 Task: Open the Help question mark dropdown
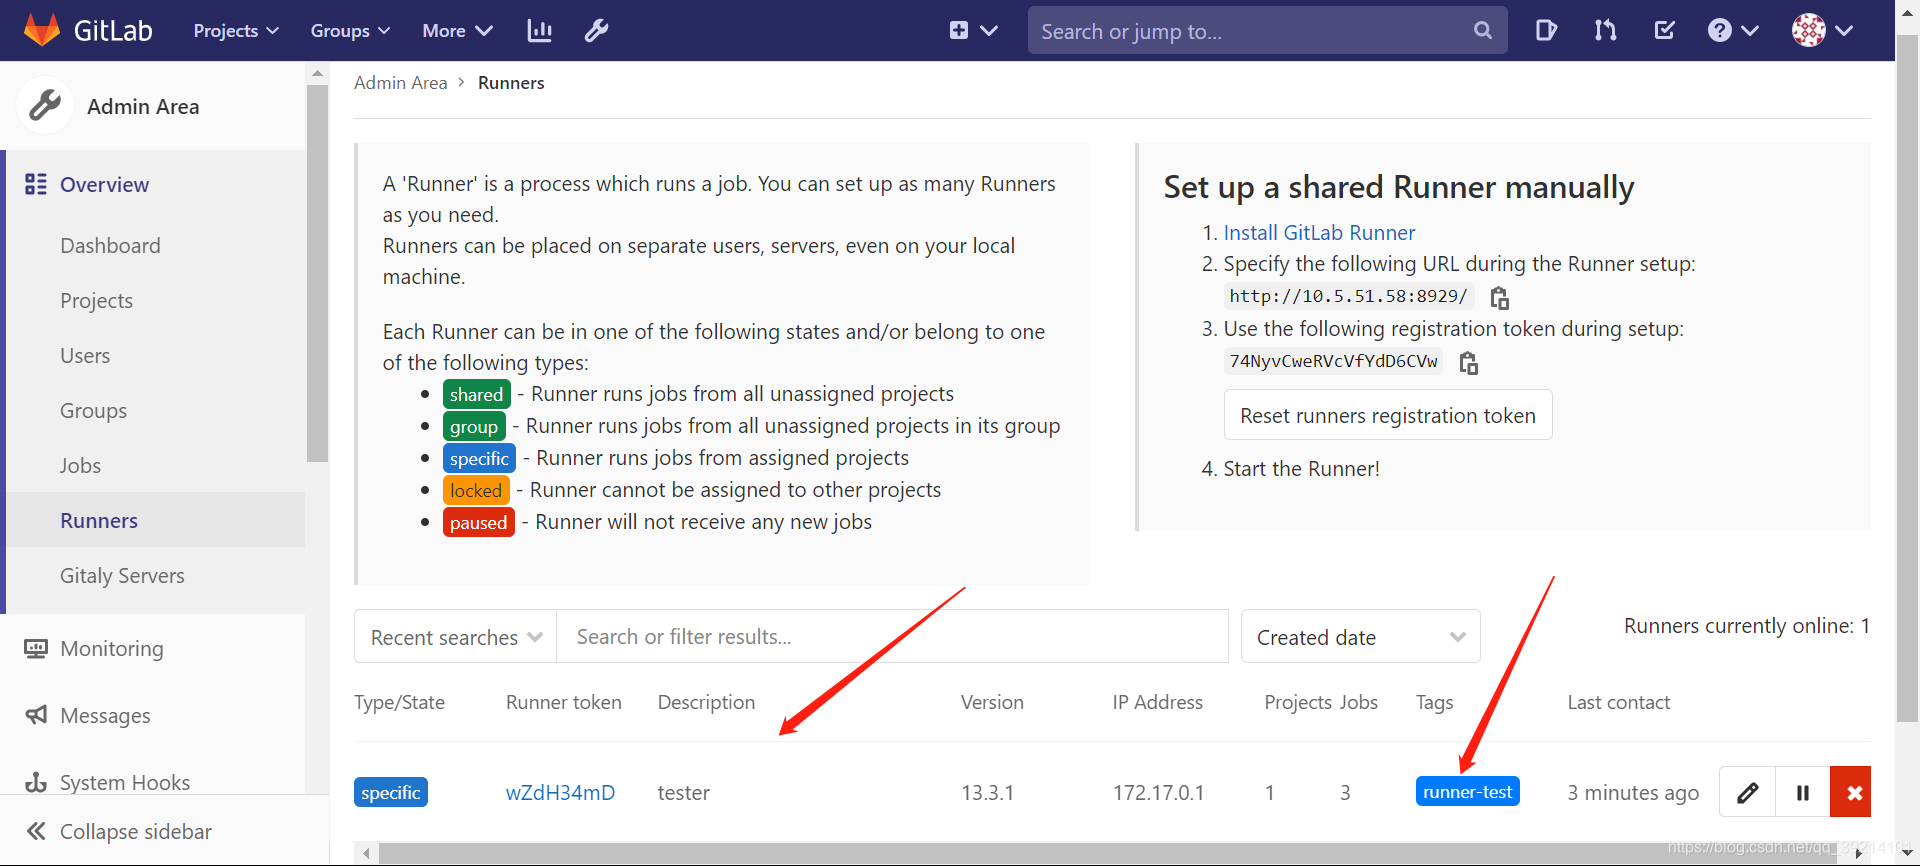pyautogui.click(x=1733, y=31)
